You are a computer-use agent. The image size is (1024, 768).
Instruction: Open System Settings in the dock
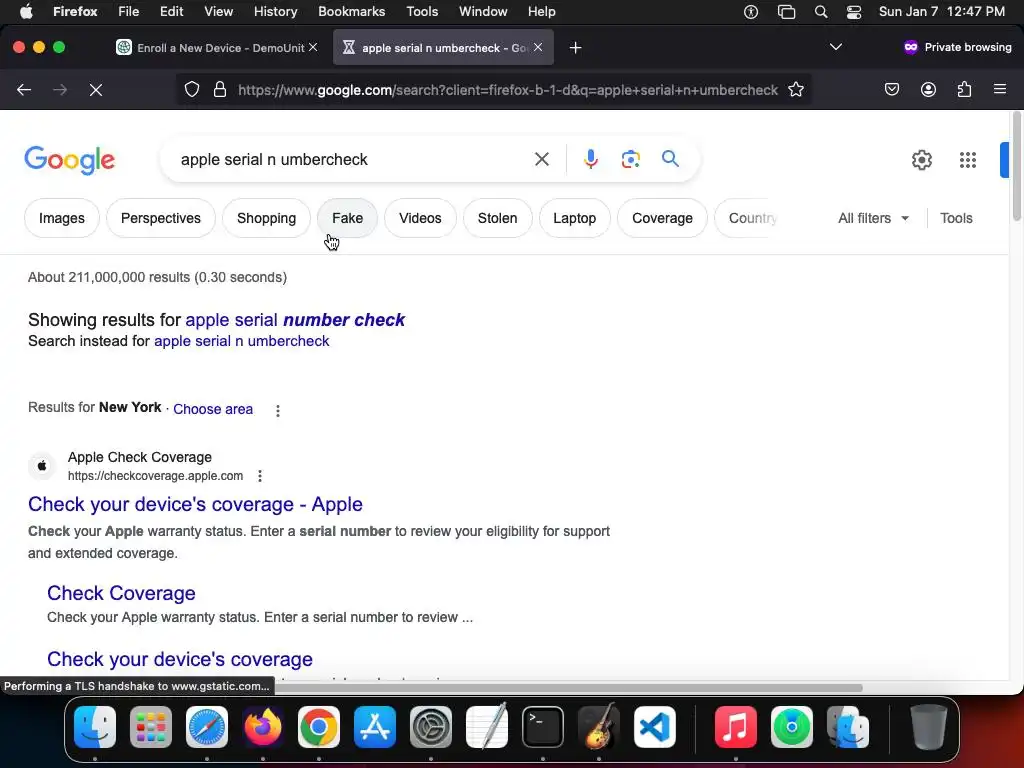point(430,727)
